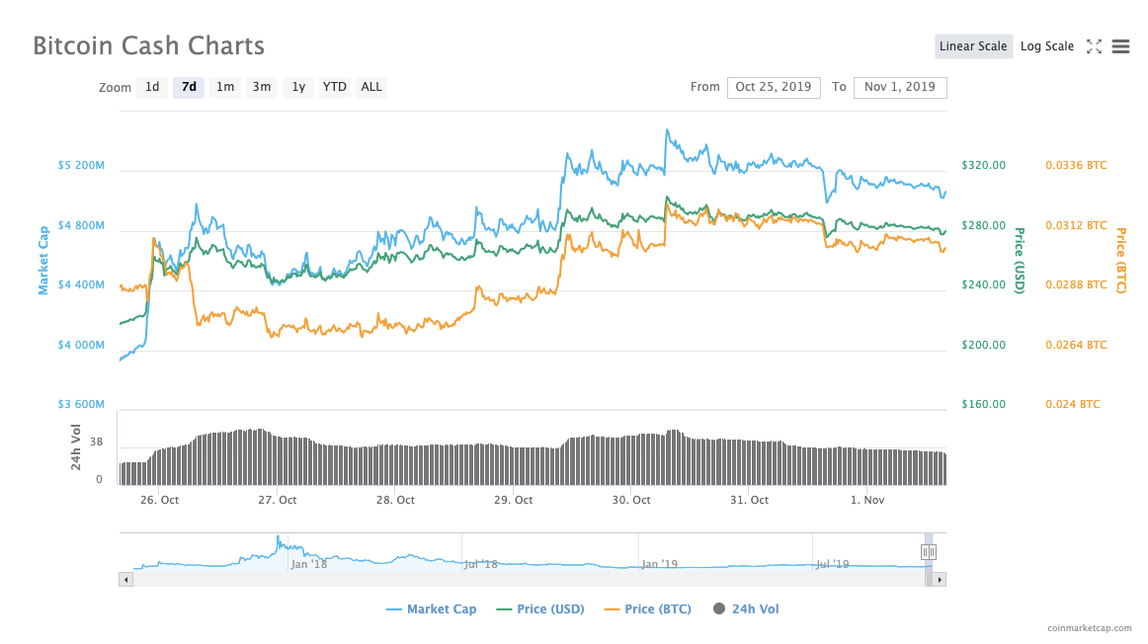Image resolution: width=1148 pixels, height=644 pixels.
Task: Click the 1. Nov axis label
Action: [x=867, y=500]
